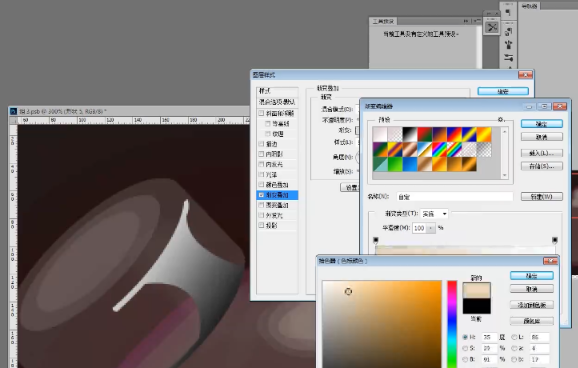Viewport: 578px width, 368px height.
Task: Select the Foreground to Transparent checkered preset
Action: (395, 135)
